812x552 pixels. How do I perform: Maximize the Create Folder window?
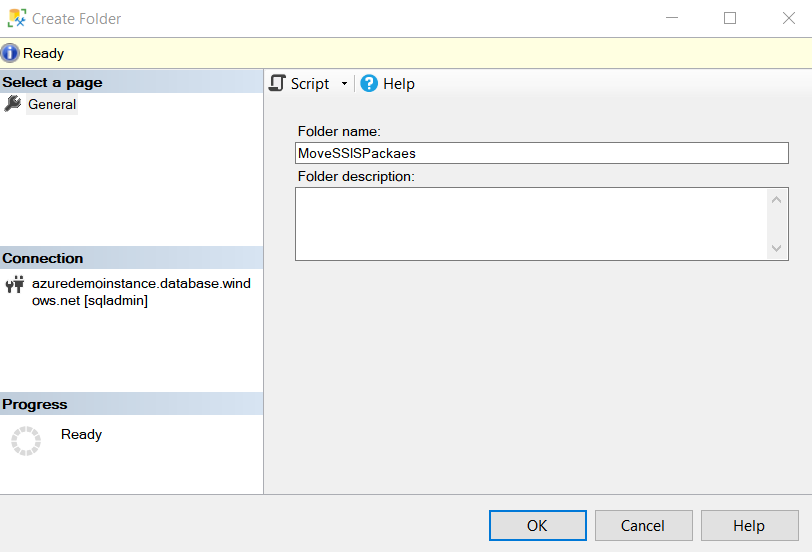click(x=730, y=18)
